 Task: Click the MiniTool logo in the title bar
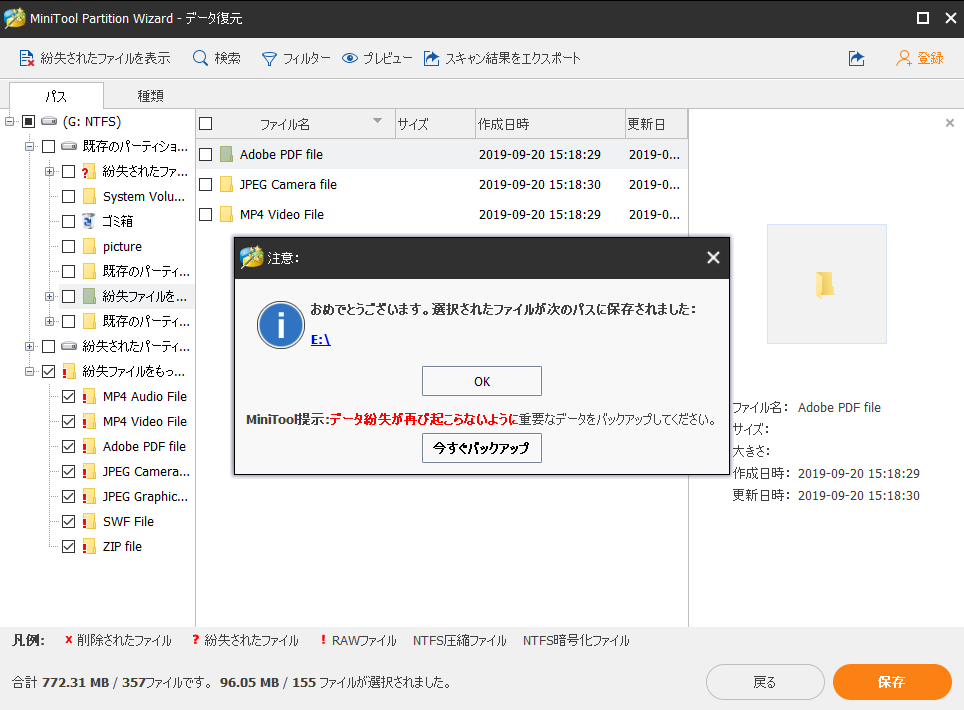[x=14, y=18]
